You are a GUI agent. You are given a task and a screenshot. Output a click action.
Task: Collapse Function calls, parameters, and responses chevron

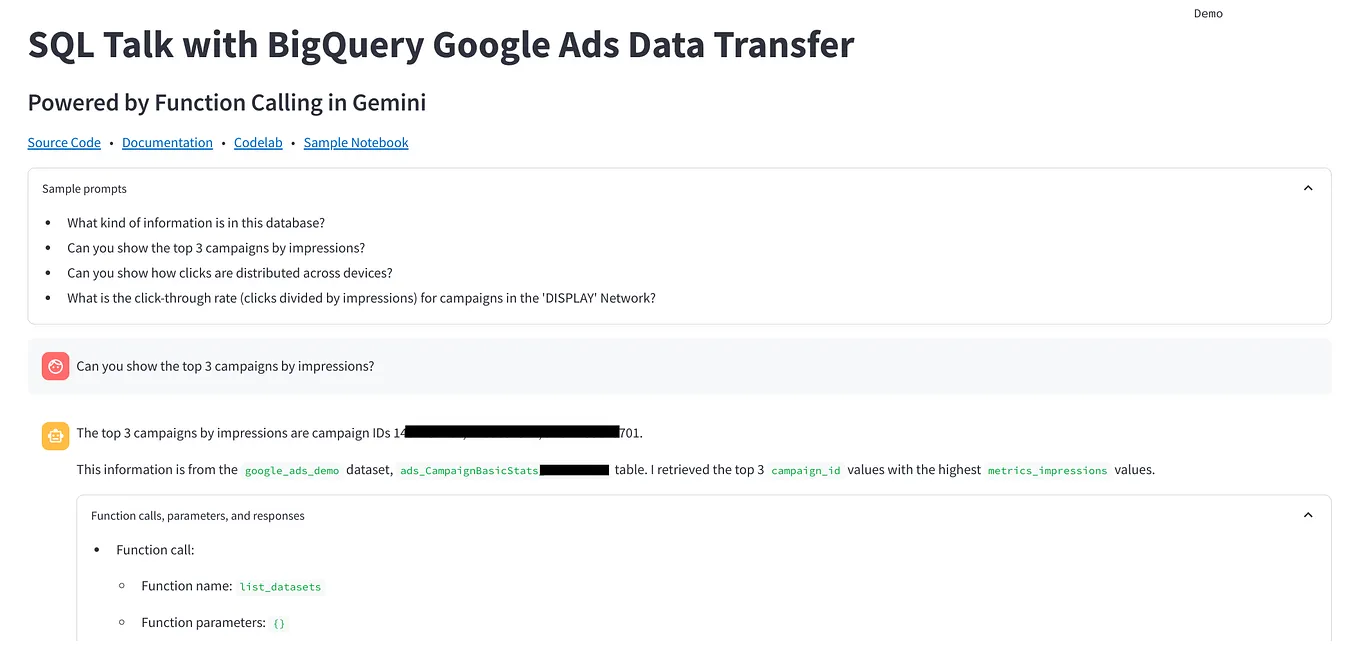point(1307,515)
